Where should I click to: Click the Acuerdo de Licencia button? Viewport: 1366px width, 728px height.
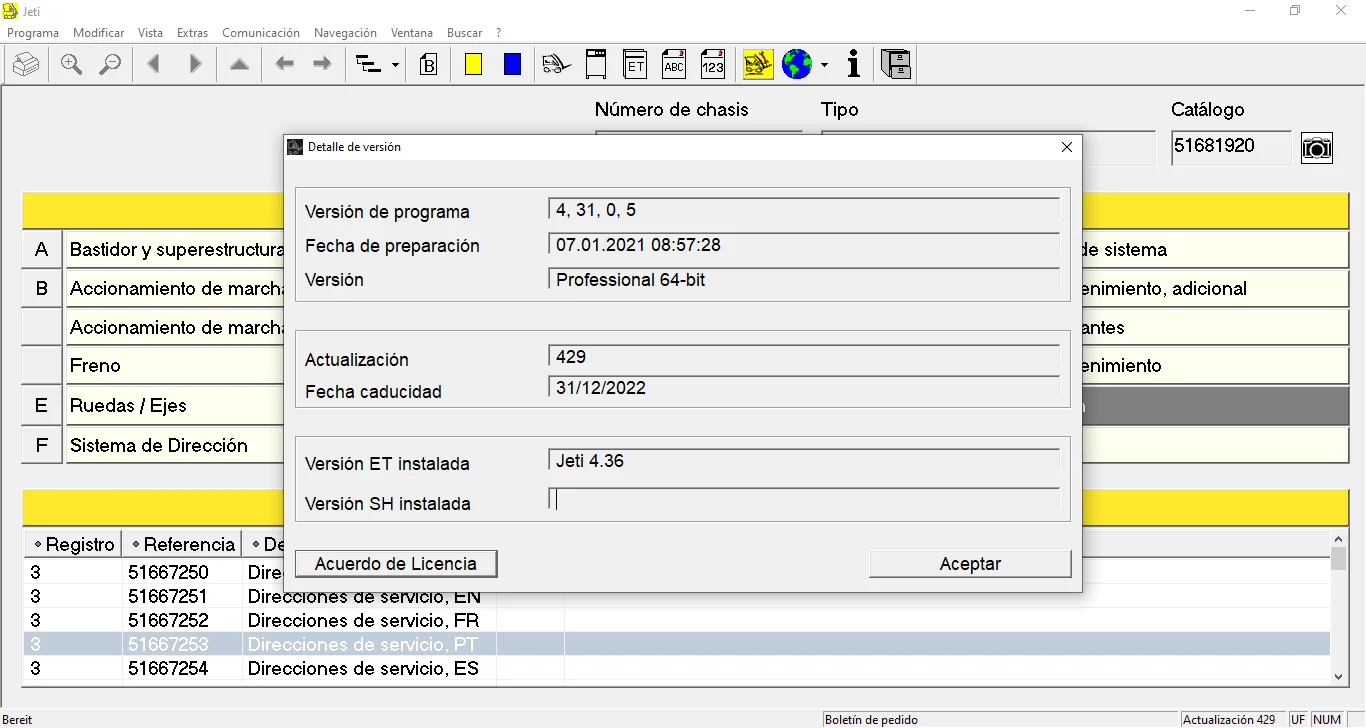click(x=396, y=564)
